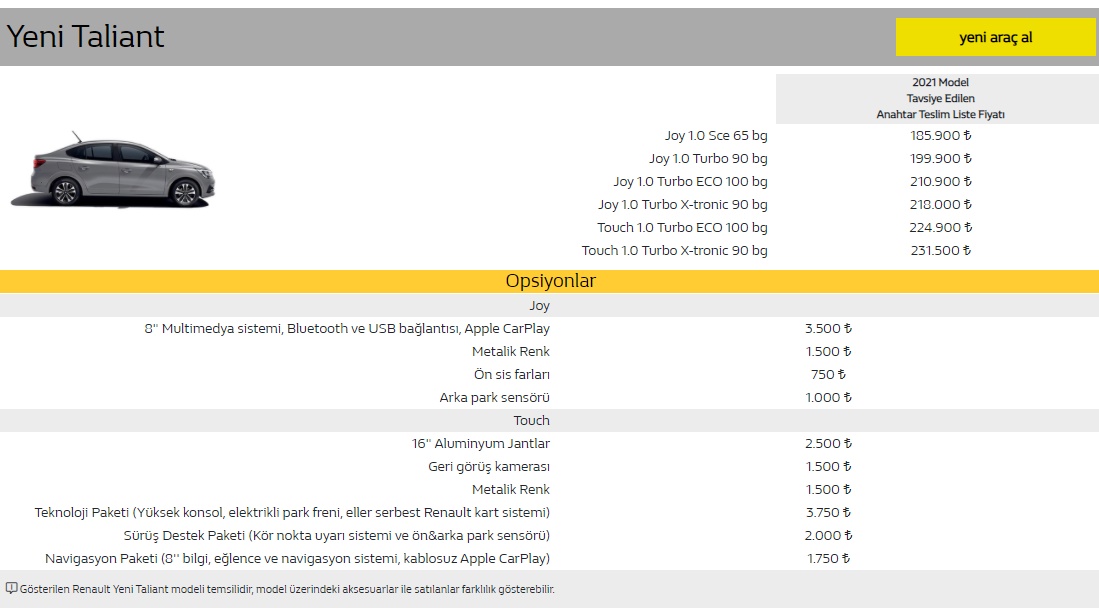
Task: Click the price "185.900 ₺"
Action: click(x=941, y=135)
